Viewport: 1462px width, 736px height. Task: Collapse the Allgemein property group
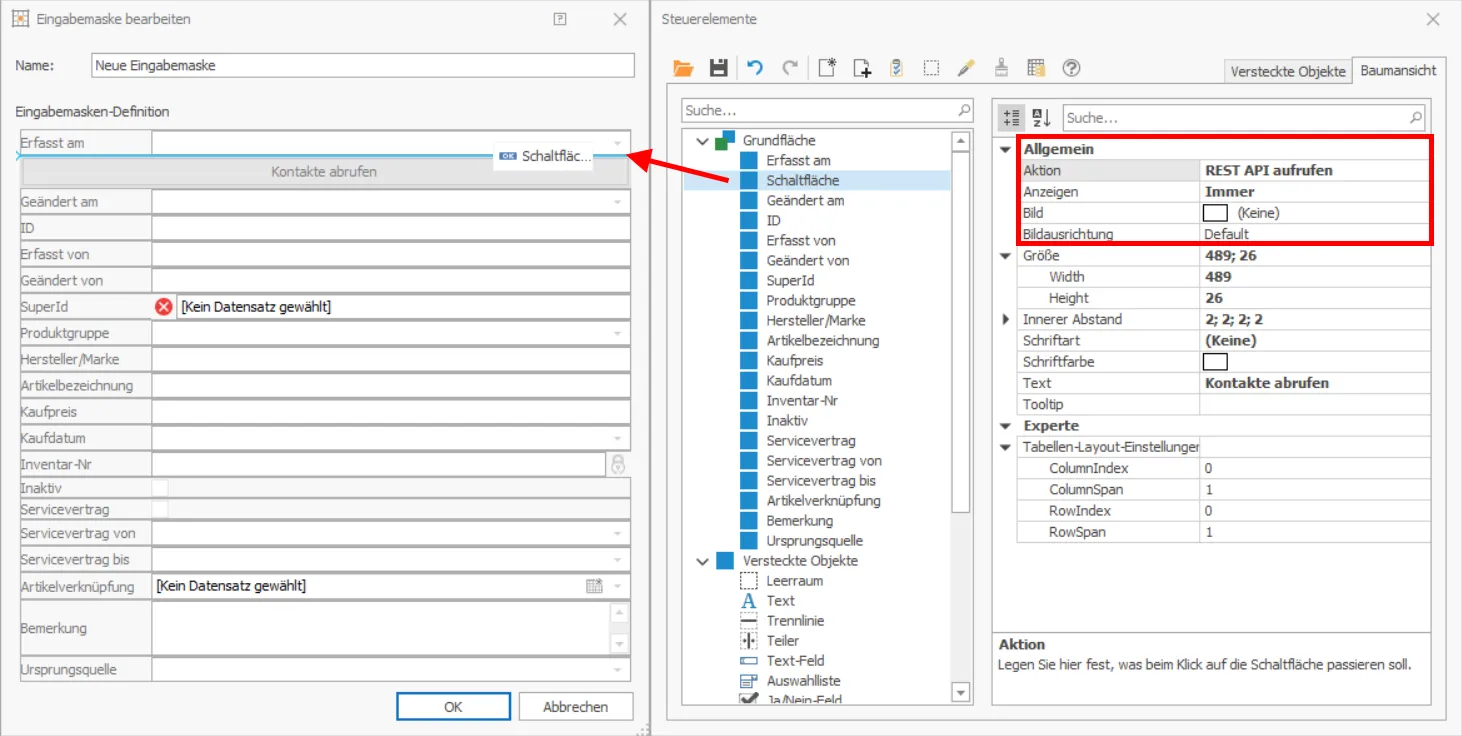pos(1006,149)
